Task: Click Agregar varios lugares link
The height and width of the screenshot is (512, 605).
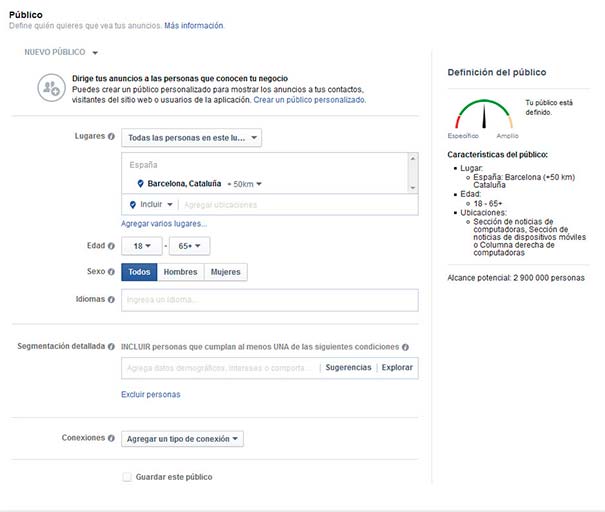Action: [x=164, y=224]
